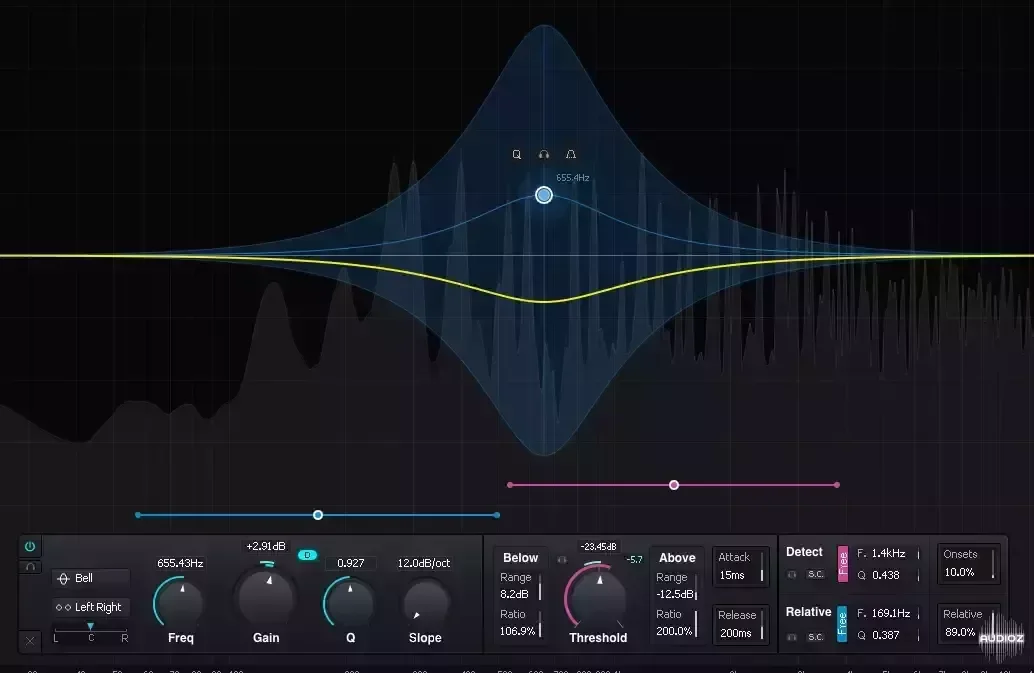Click the -5.7 gain reduction readout
This screenshot has height=673, width=1034.
tap(634, 560)
